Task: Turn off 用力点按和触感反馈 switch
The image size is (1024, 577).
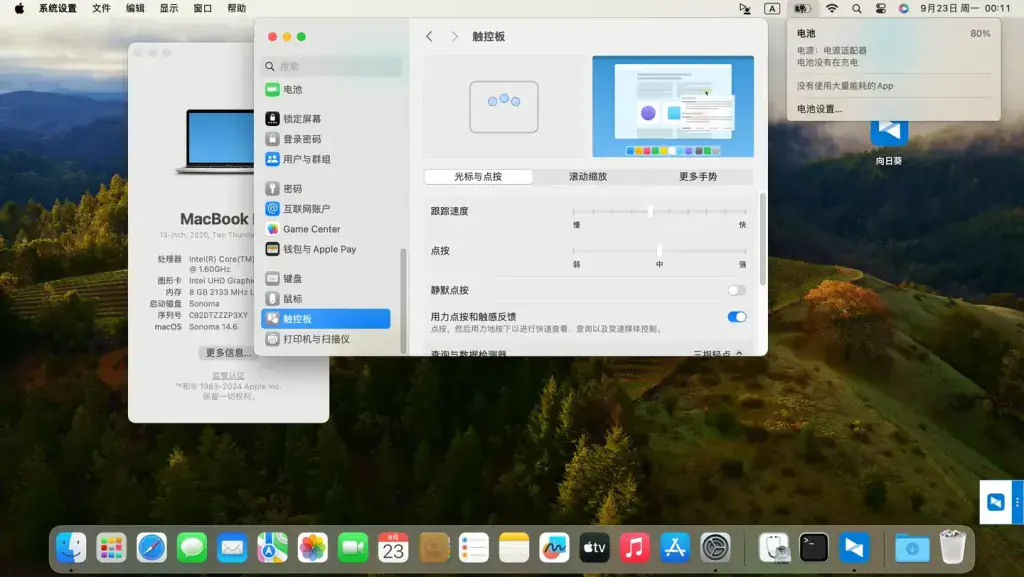Action: point(737,317)
